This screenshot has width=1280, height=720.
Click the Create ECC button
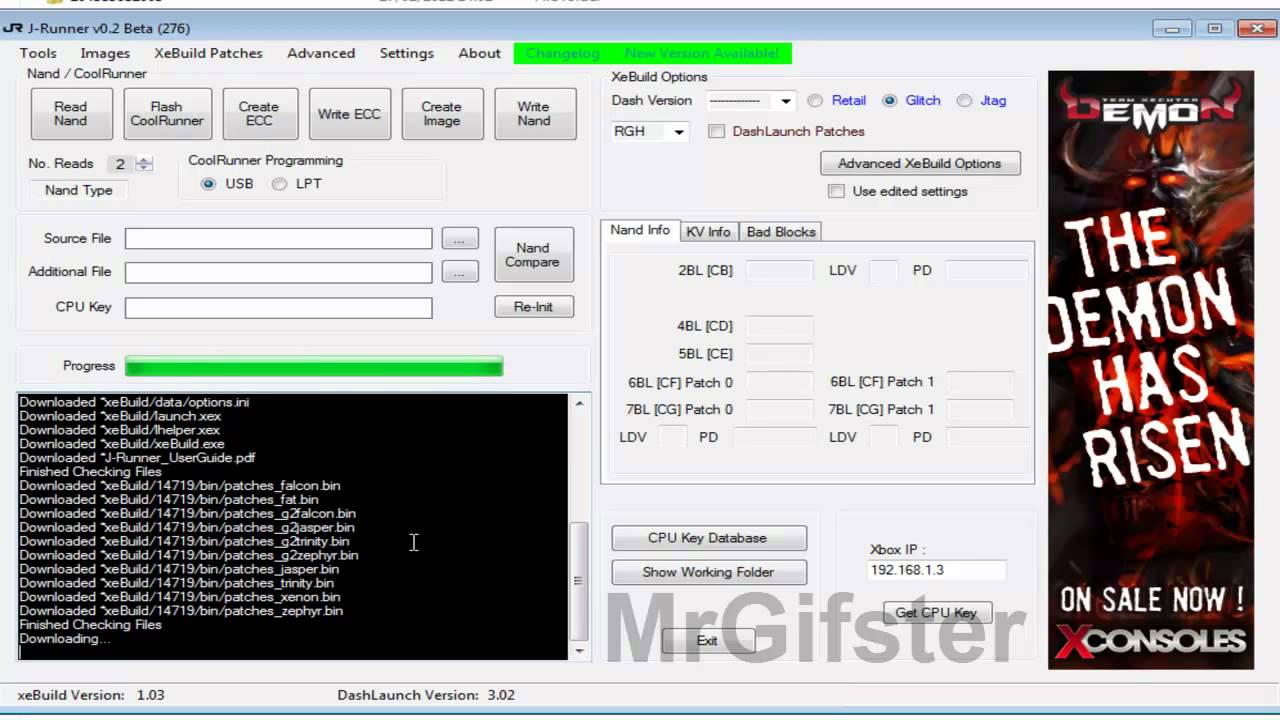click(259, 114)
